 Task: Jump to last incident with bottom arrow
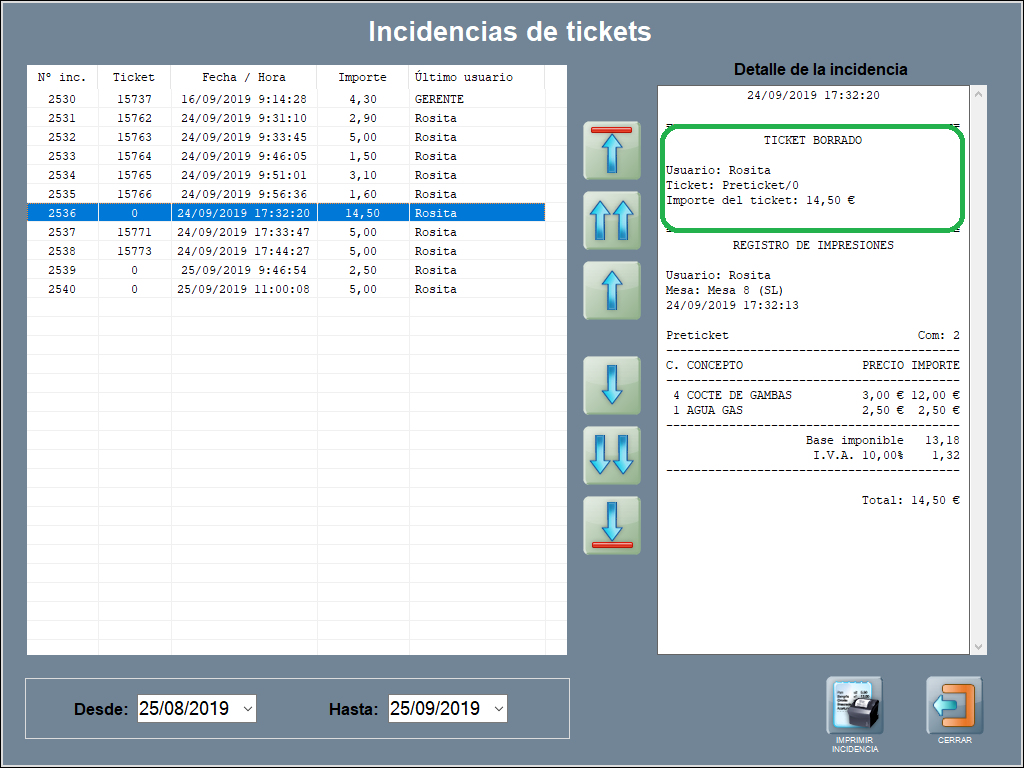pyautogui.click(x=612, y=525)
